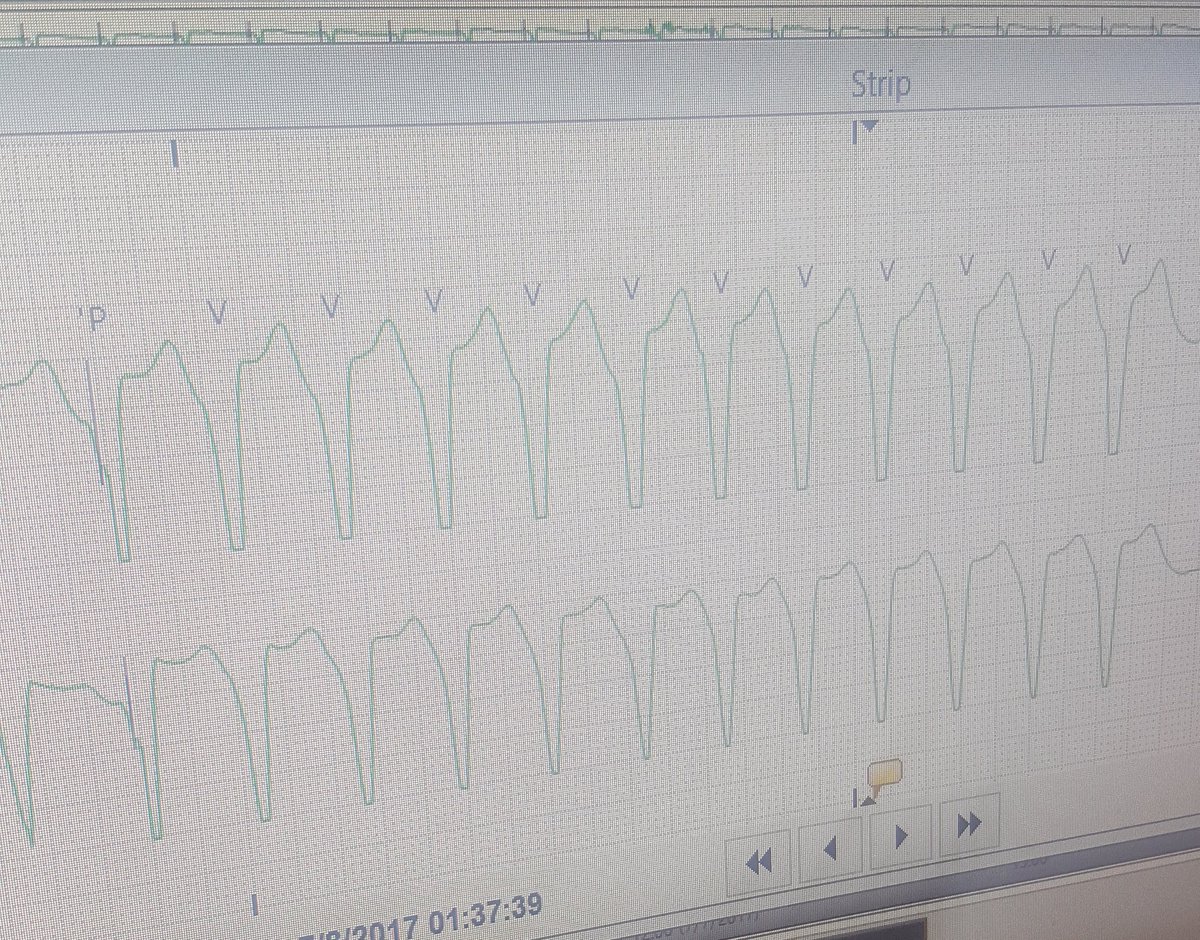Step forward with the single right arrow
The height and width of the screenshot is (940, 1200).
click(901, 835)
